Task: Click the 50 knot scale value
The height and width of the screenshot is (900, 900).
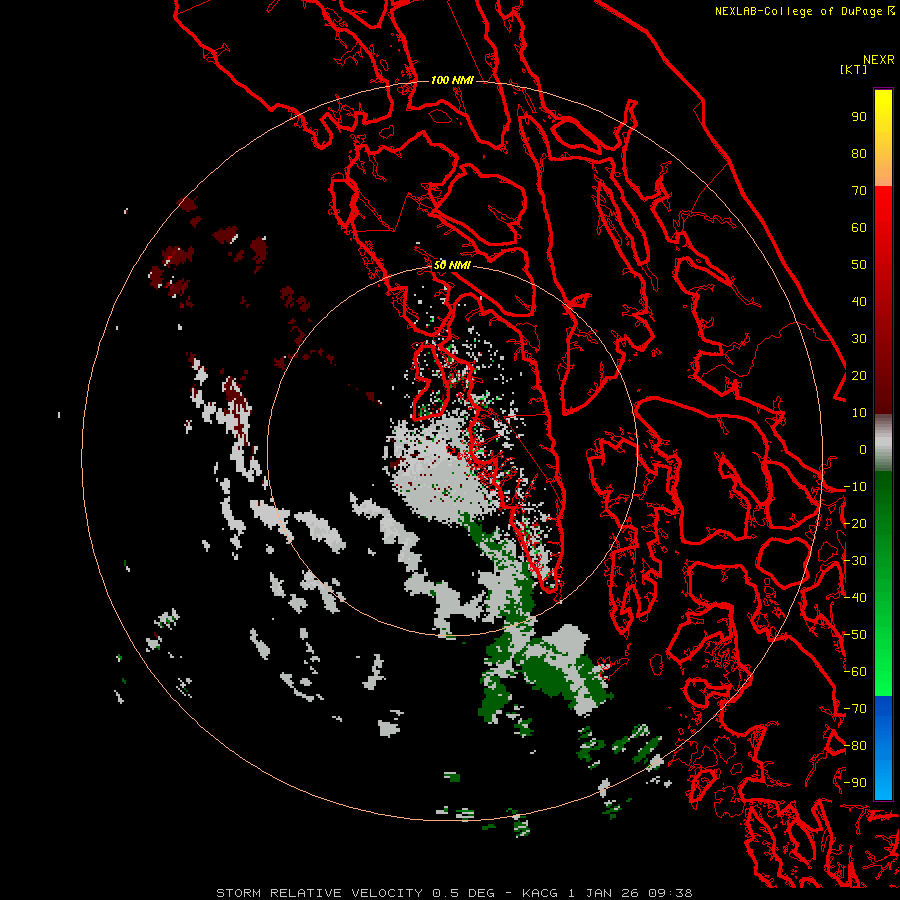Action: pos(859,265)
